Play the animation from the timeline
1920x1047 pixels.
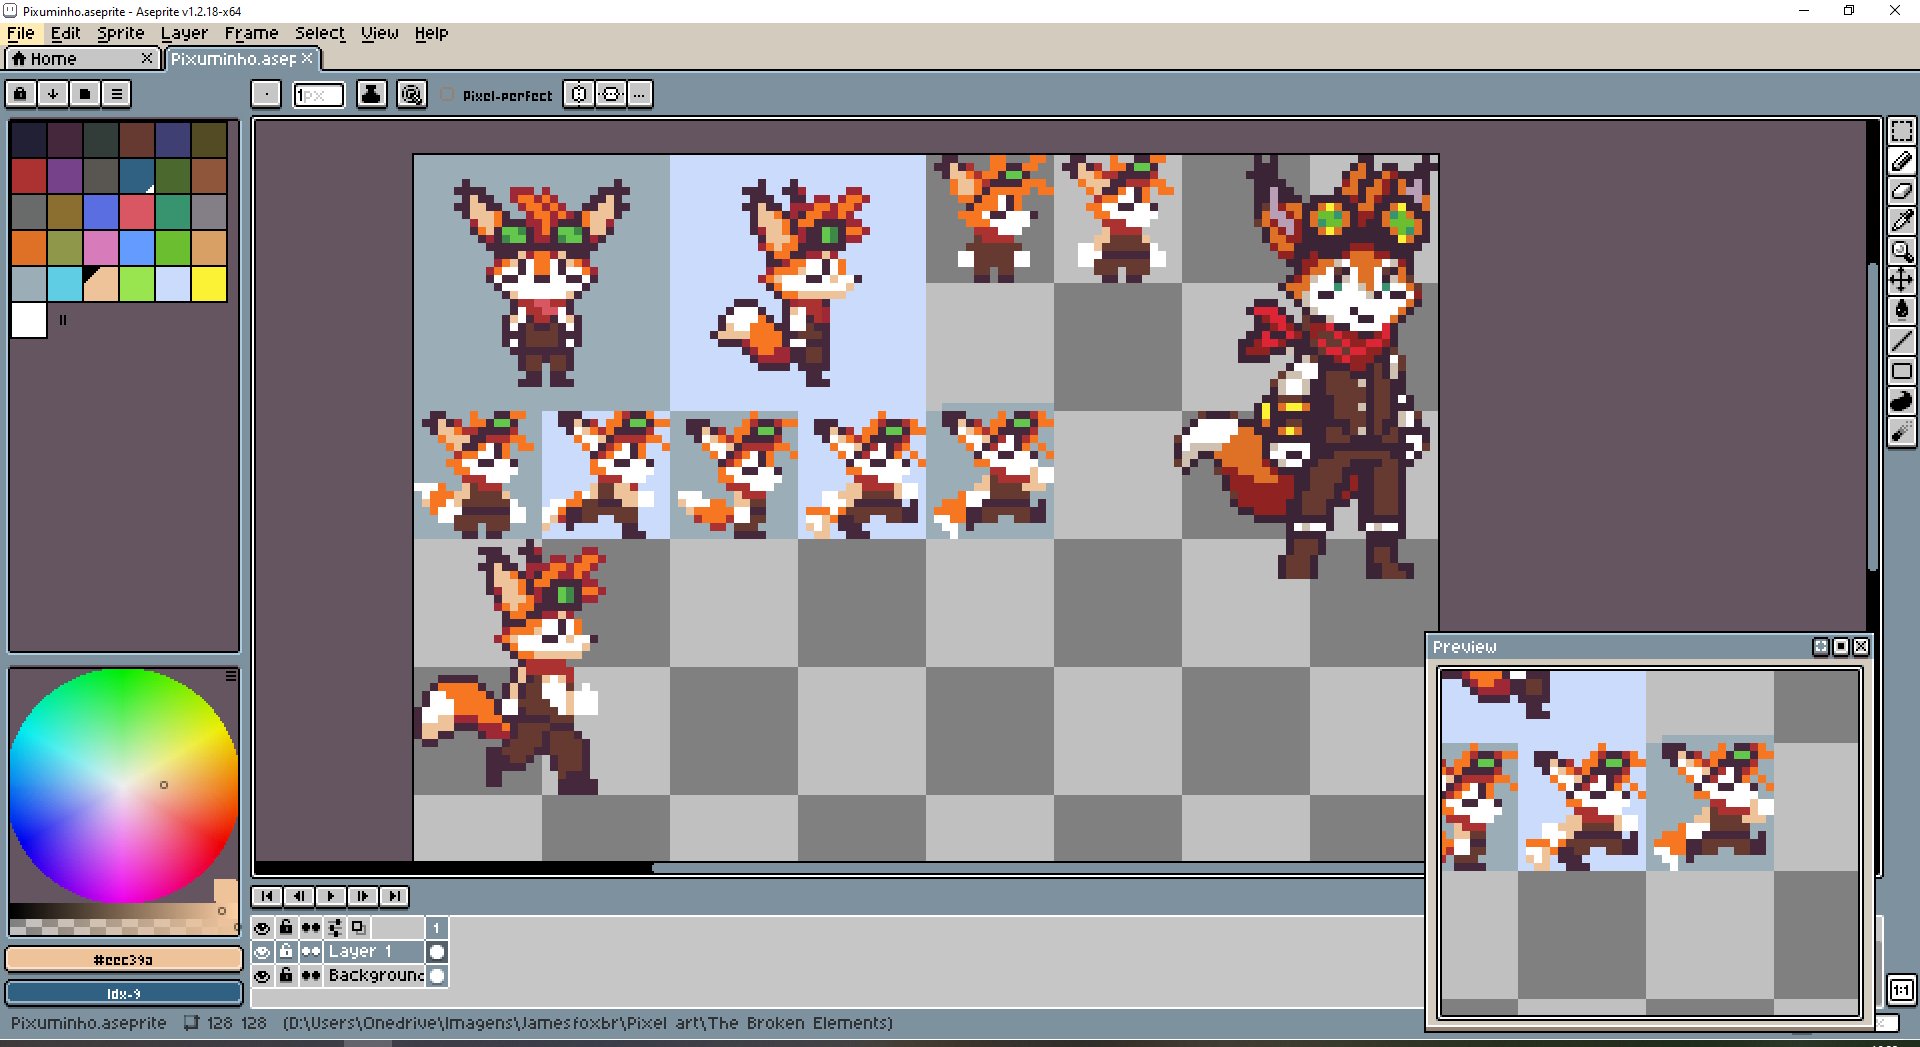click(x=331, y=896)
